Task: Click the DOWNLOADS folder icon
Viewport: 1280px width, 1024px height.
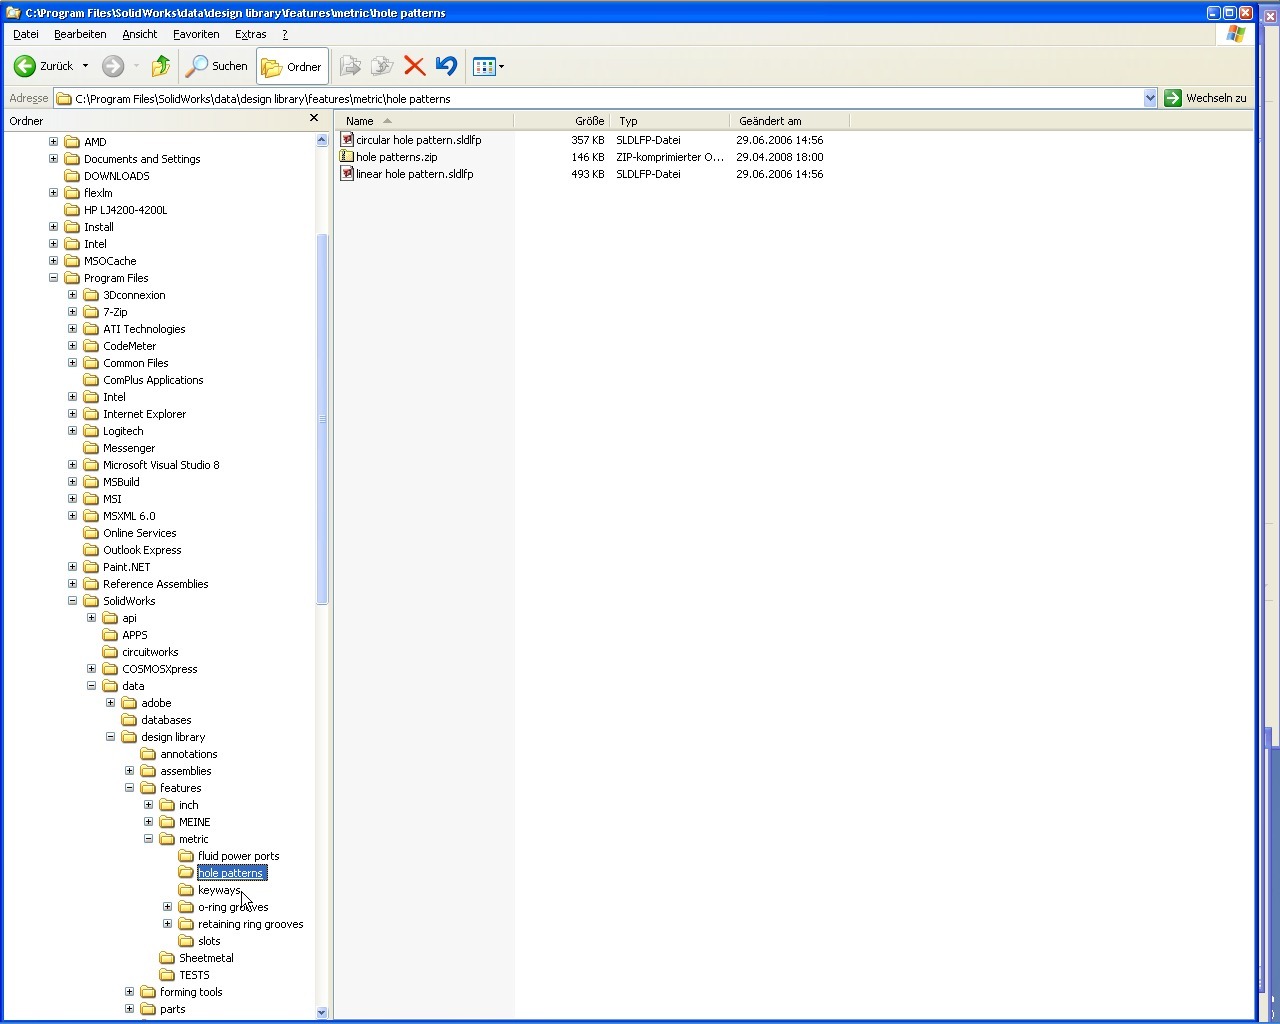Action: tap(72, 176)
